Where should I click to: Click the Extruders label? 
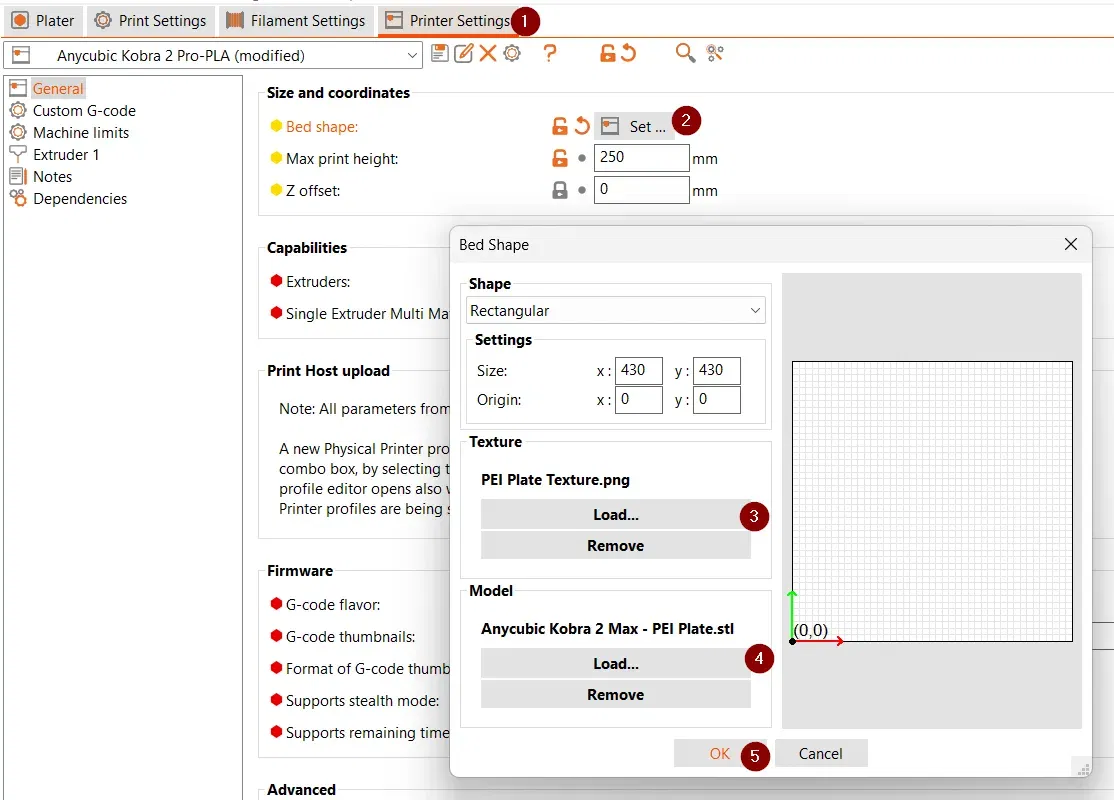(318, 281)
